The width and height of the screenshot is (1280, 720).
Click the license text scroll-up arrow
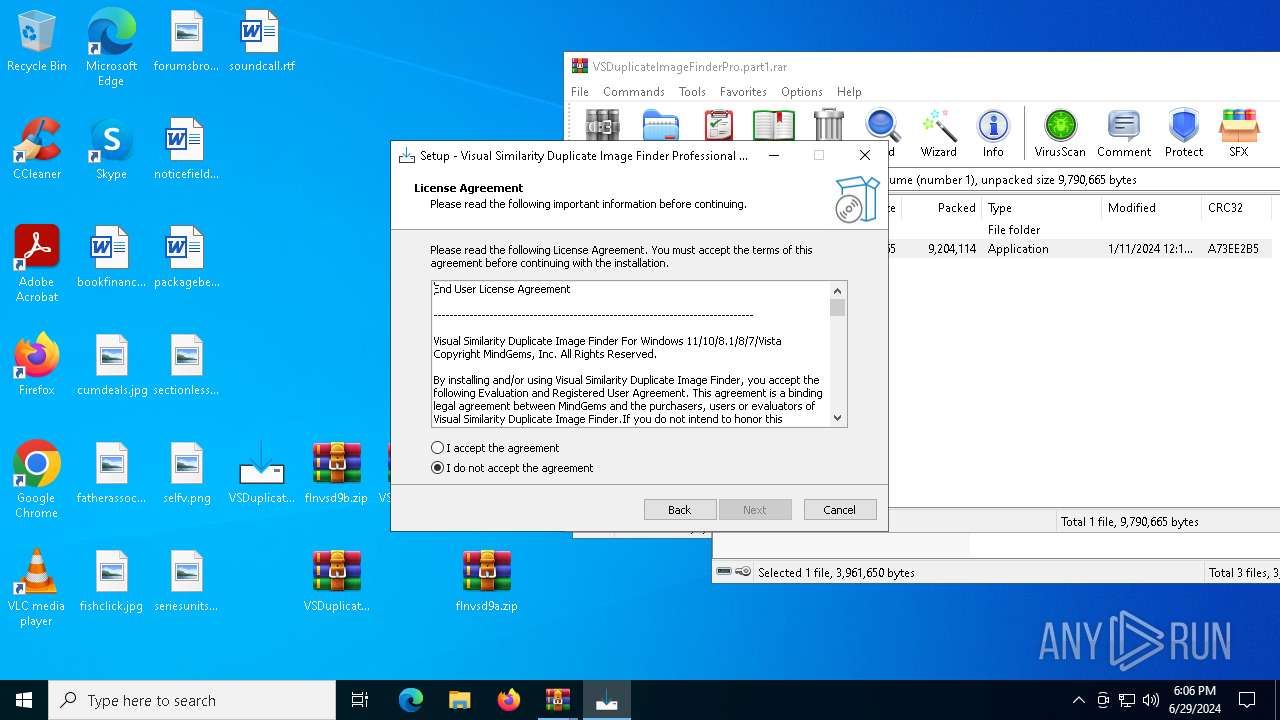click(x=838, y=291)
